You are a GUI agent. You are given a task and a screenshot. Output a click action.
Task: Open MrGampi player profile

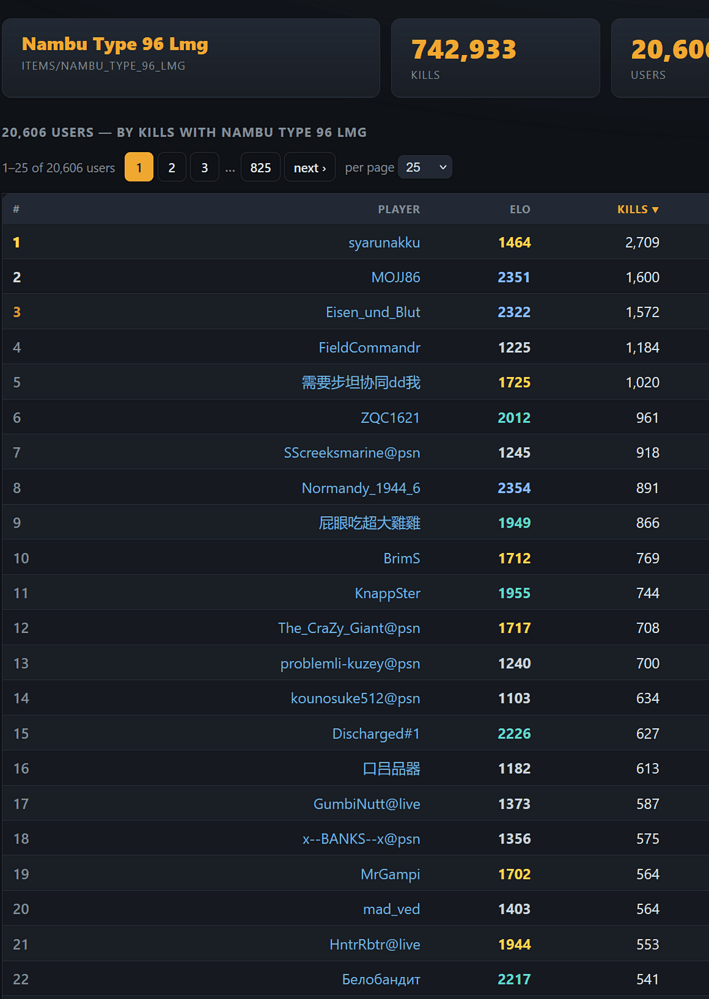click(x=390, y=874)
